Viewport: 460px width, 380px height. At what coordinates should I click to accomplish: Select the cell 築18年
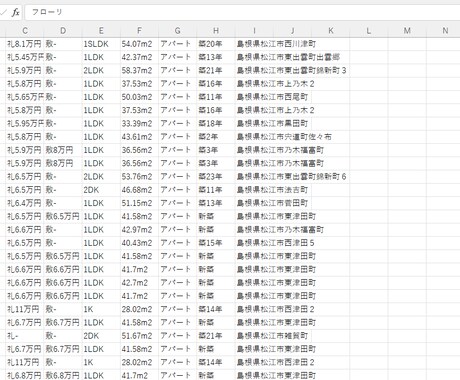point(216,123)
